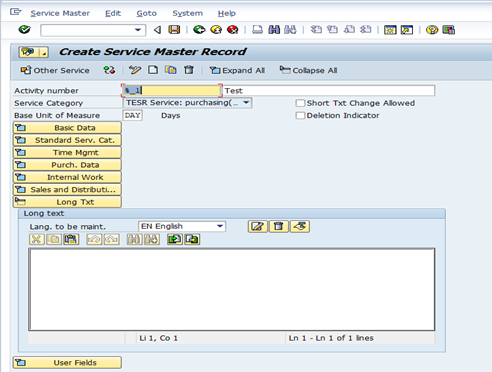Click the Customize Local Layout icon
The height and width of the screenshot is (372, 492).
[x=449, y=30]
